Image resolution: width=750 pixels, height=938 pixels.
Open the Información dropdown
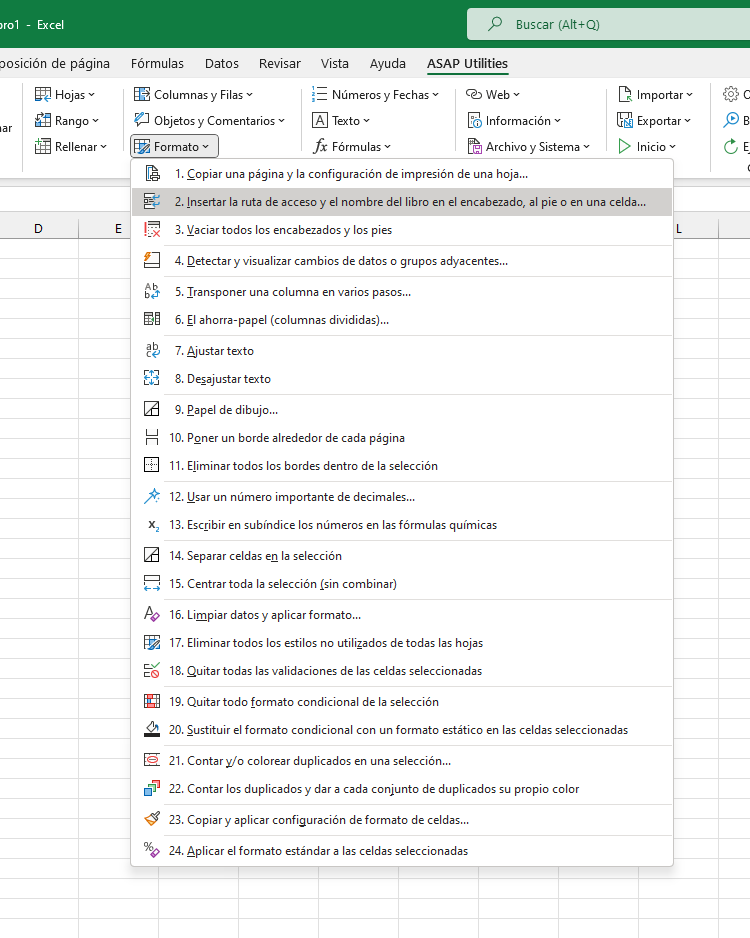click(x=514, y=120)
